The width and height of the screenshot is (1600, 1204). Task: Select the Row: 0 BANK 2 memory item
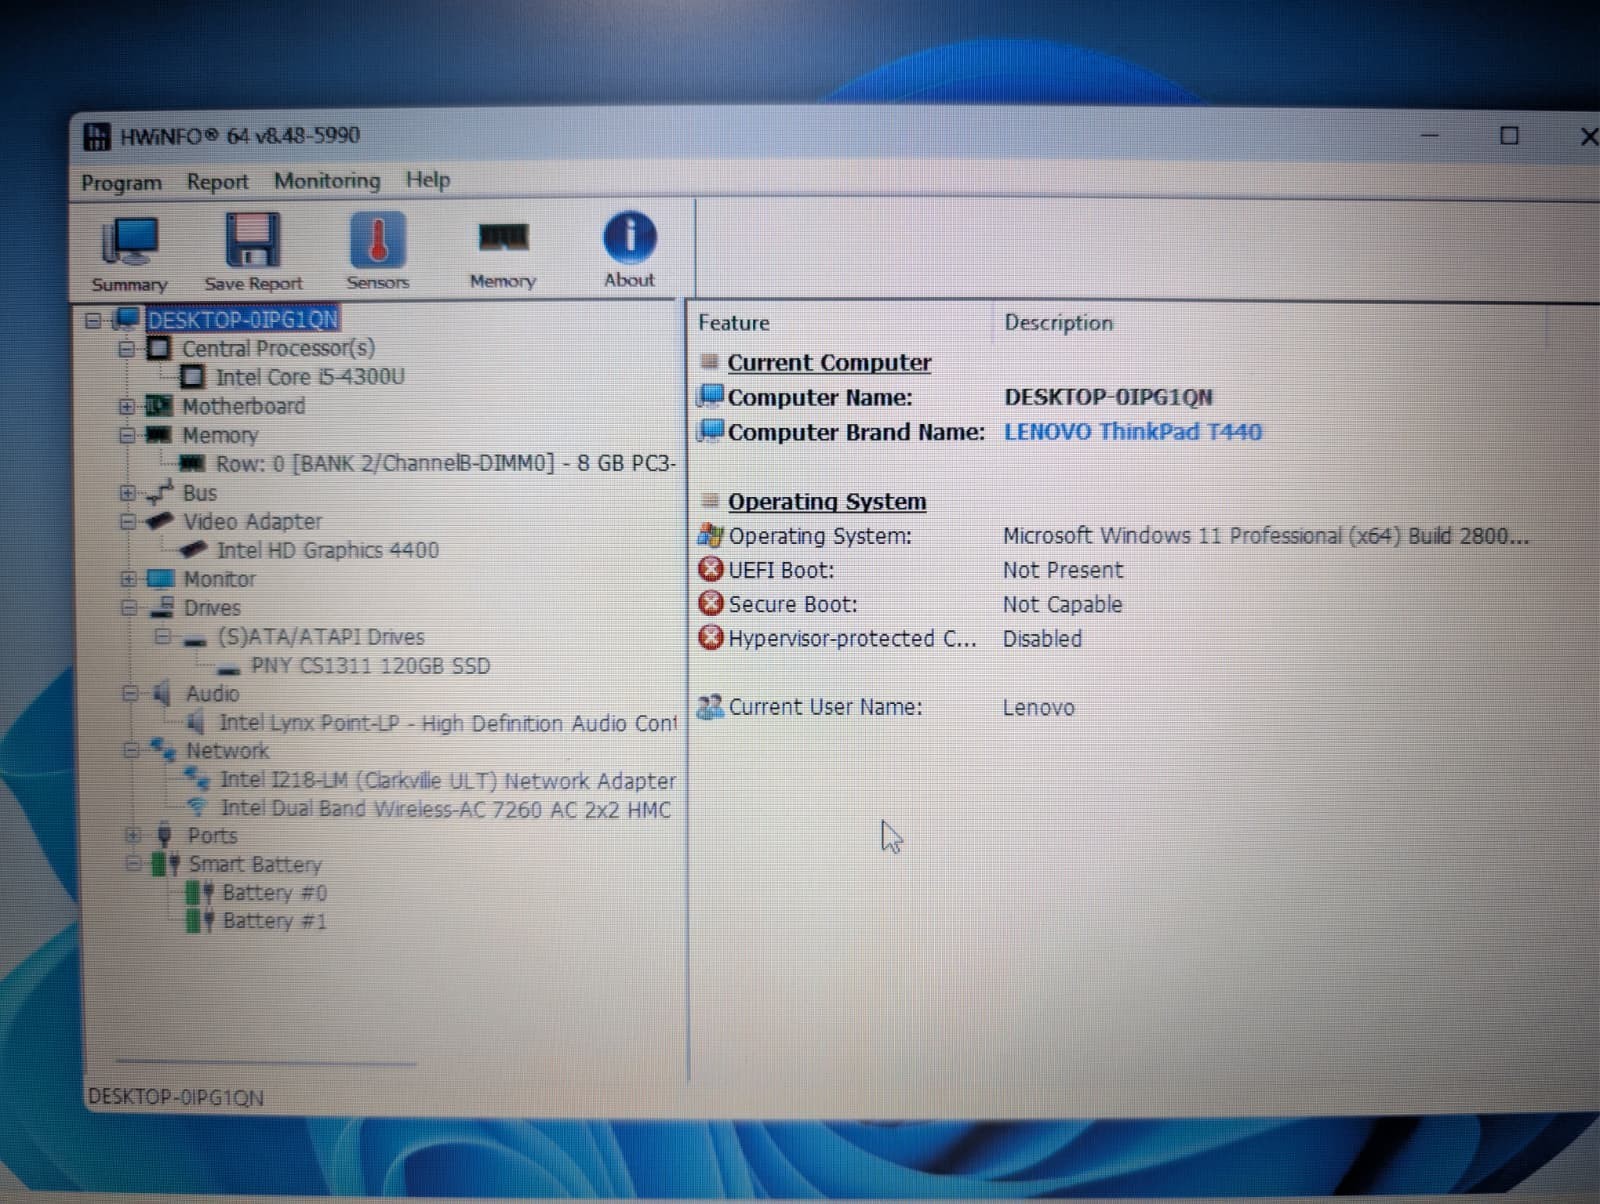click(446, 463)
